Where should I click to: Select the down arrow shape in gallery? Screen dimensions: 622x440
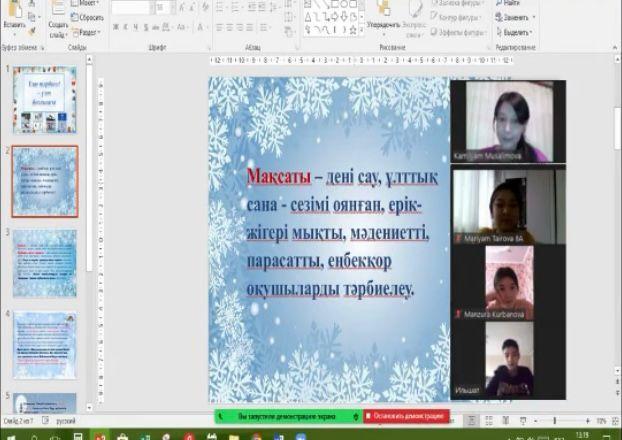coord(344,17)
